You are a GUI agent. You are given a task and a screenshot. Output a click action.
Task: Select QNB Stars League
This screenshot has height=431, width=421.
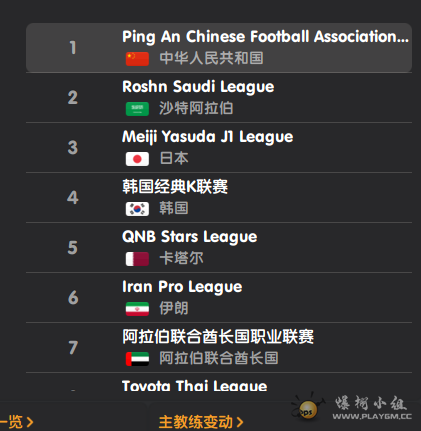(219, 248)
